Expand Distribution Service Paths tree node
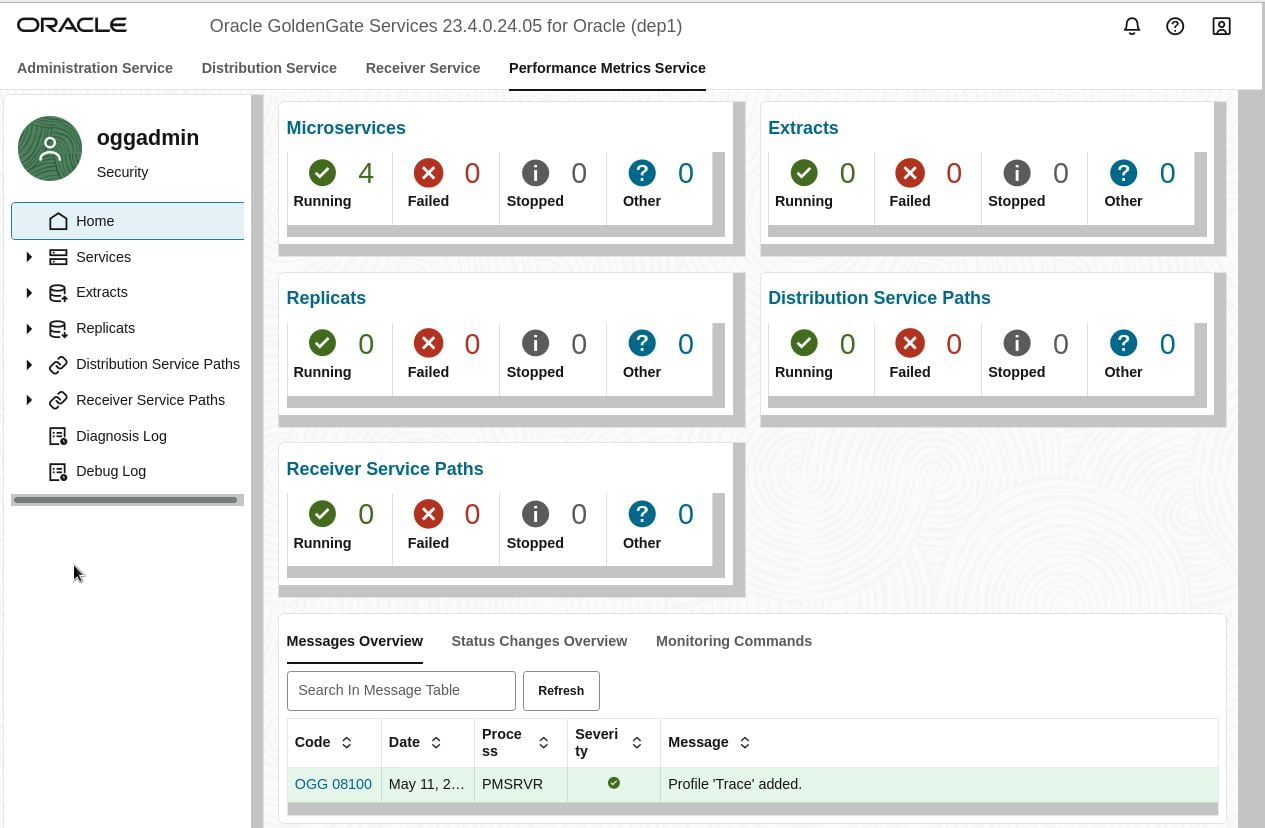Screen dimensions: 1265x828 pyautogui.click(x=29, y=364)
